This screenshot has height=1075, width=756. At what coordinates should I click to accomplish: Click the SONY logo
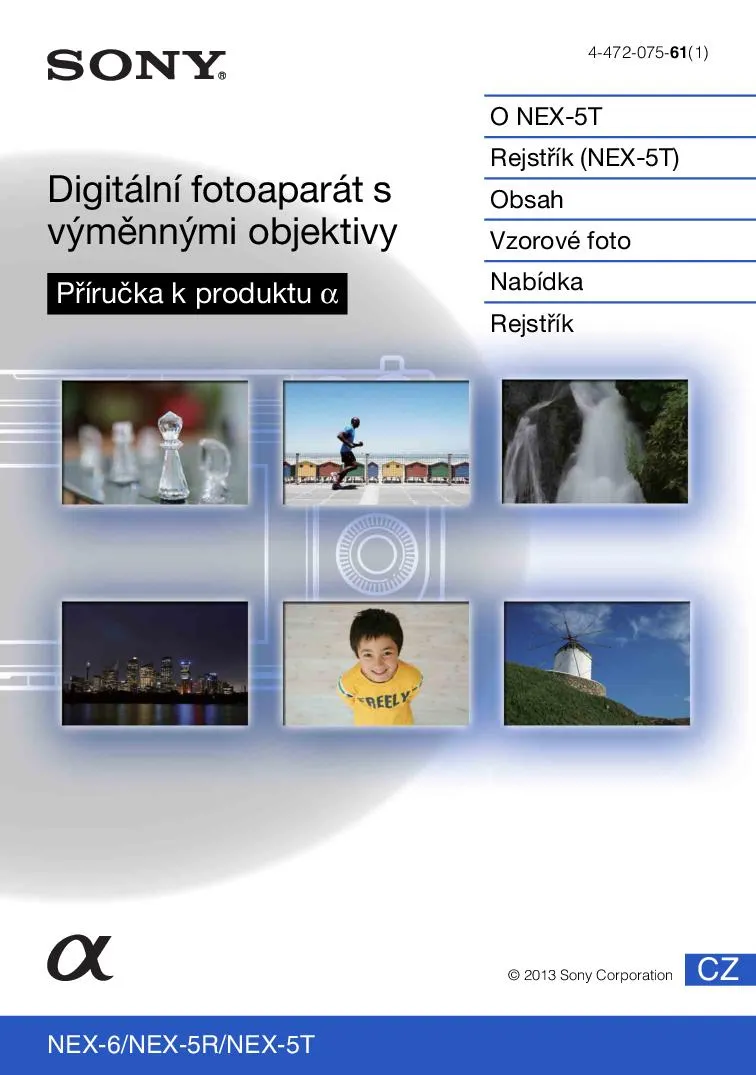tap(136, 66)
